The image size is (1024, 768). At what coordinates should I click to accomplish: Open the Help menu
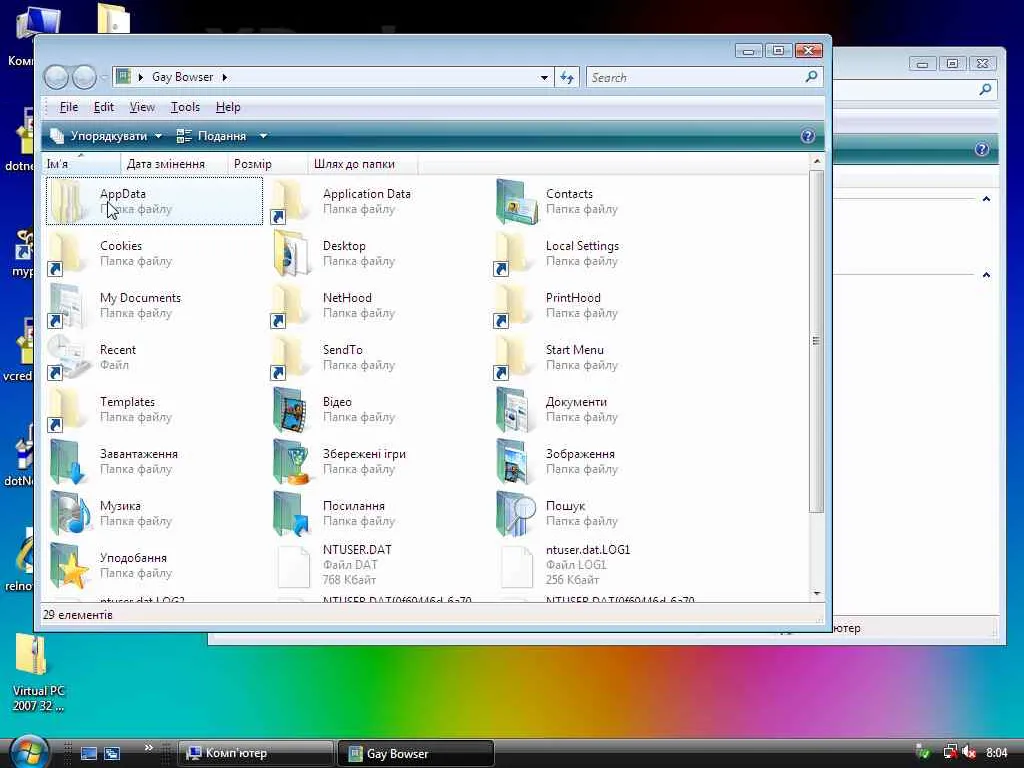[x=228, y=107]
